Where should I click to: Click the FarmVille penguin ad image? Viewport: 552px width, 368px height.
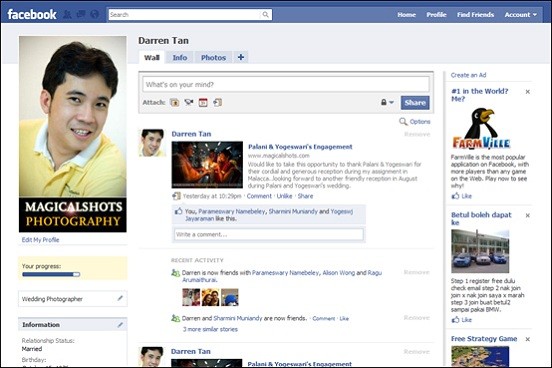[x=481, y=128]
